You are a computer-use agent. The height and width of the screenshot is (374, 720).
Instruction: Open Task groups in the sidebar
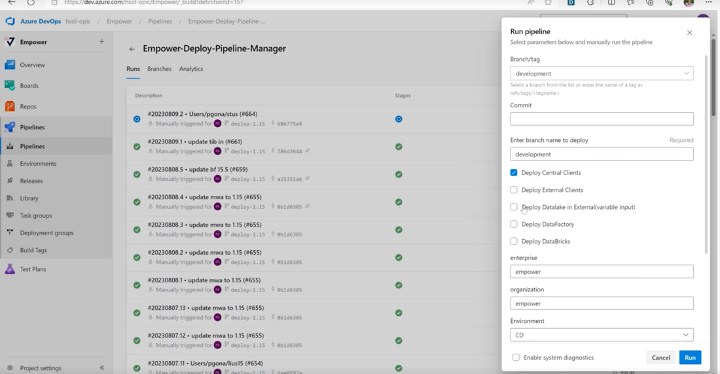coord(36,215)
